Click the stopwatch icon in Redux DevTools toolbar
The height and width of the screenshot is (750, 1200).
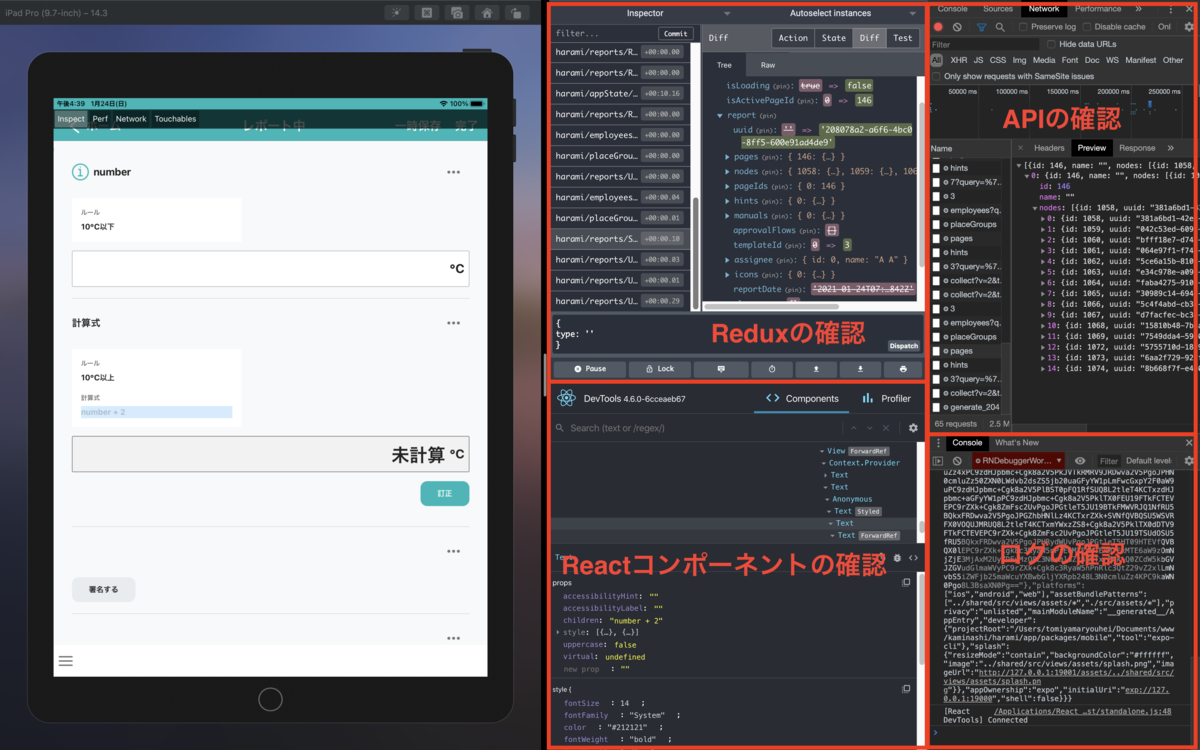772,369
